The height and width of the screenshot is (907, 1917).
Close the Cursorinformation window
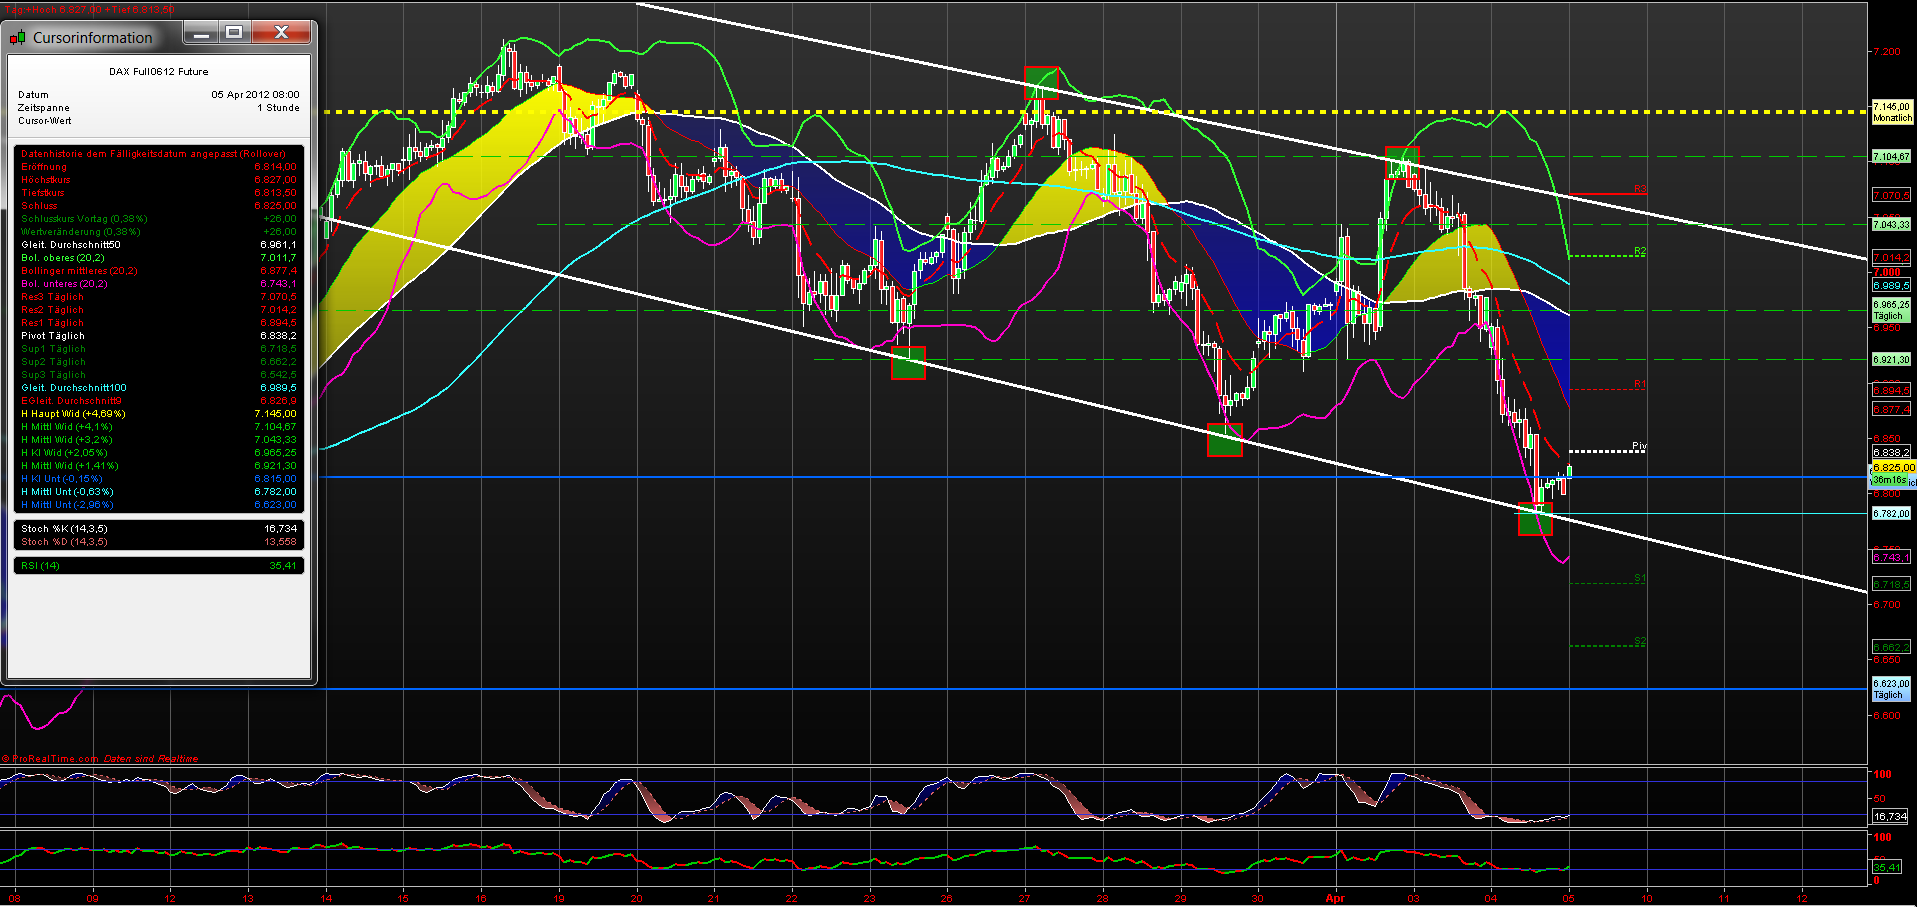281,33
